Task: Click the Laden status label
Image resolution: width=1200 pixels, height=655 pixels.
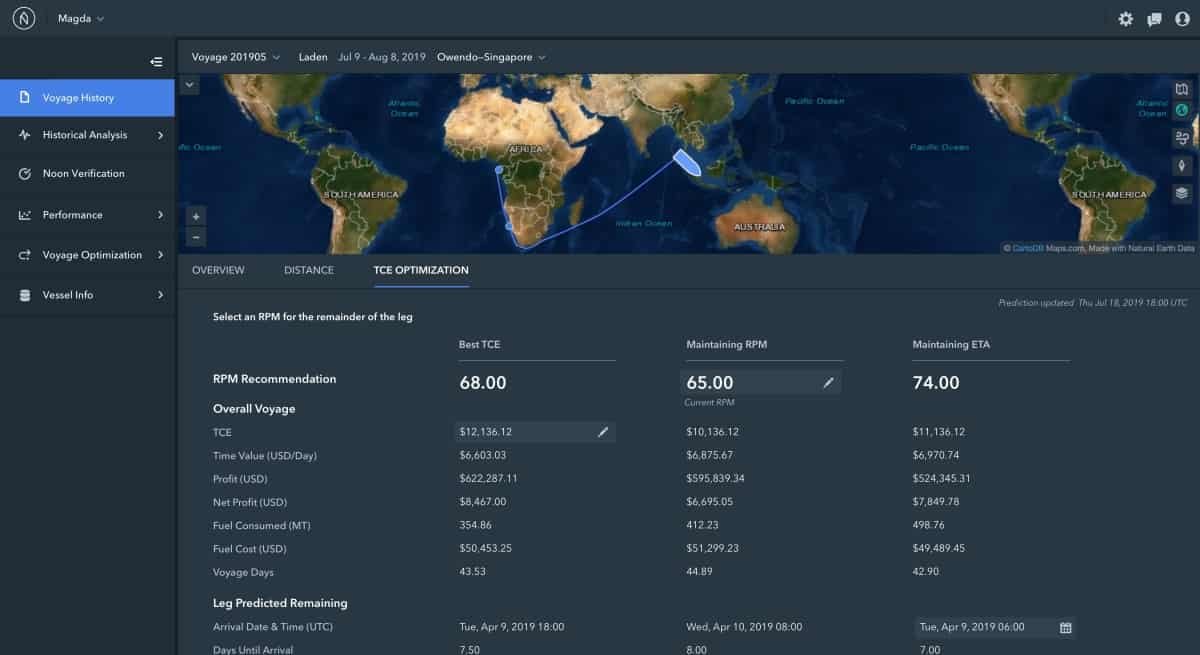Action: (312, 57)
